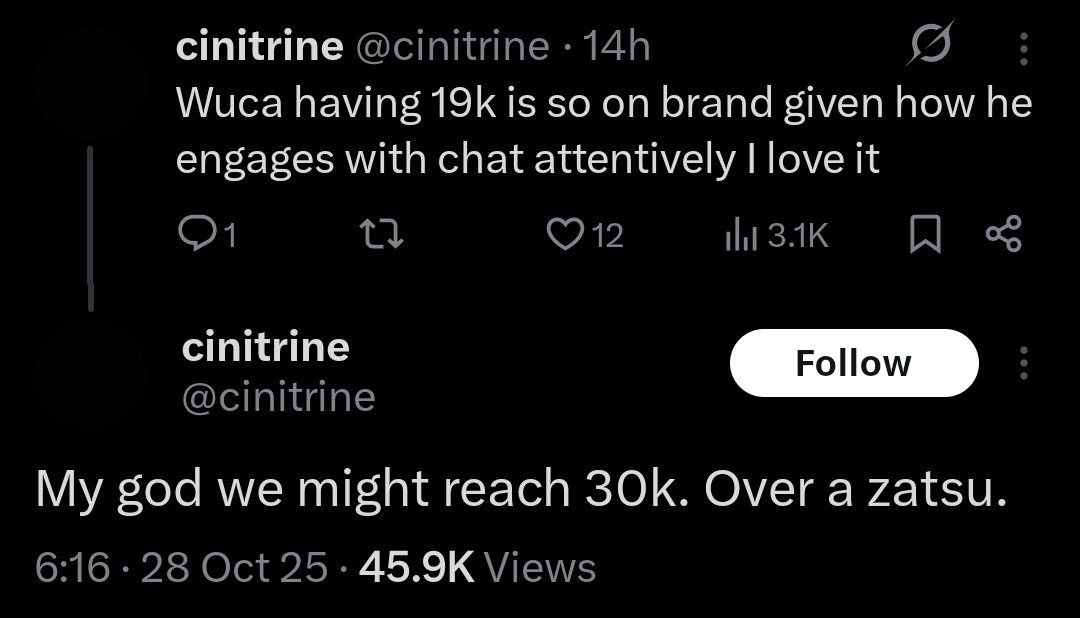This screenshot has width=1080, height=618.
Task: Open more options beside Follow button
Action: pyautogui.click(x=1022, y=363)
